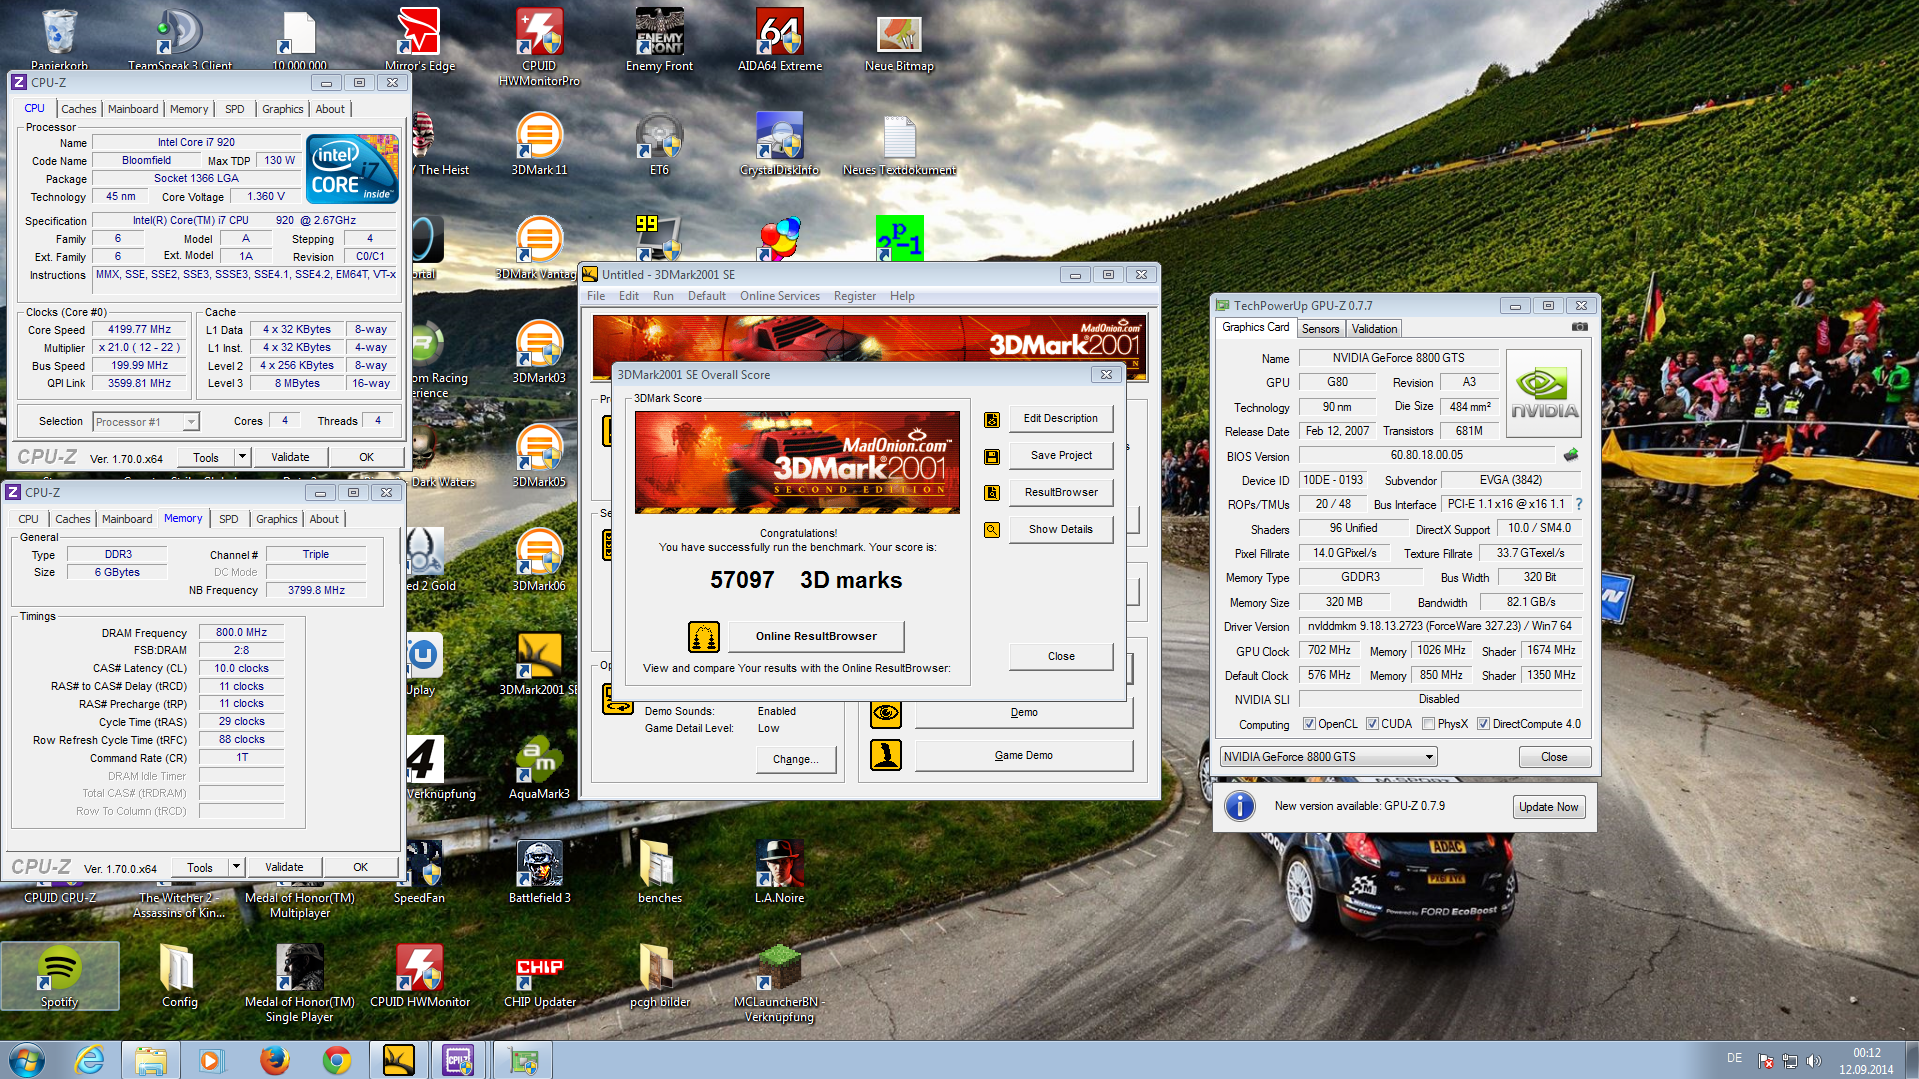This screenshot has height=1079, width=1919.
Task: Open the Online Services menu in 3DMark2001
Action: tap(779, 296)
